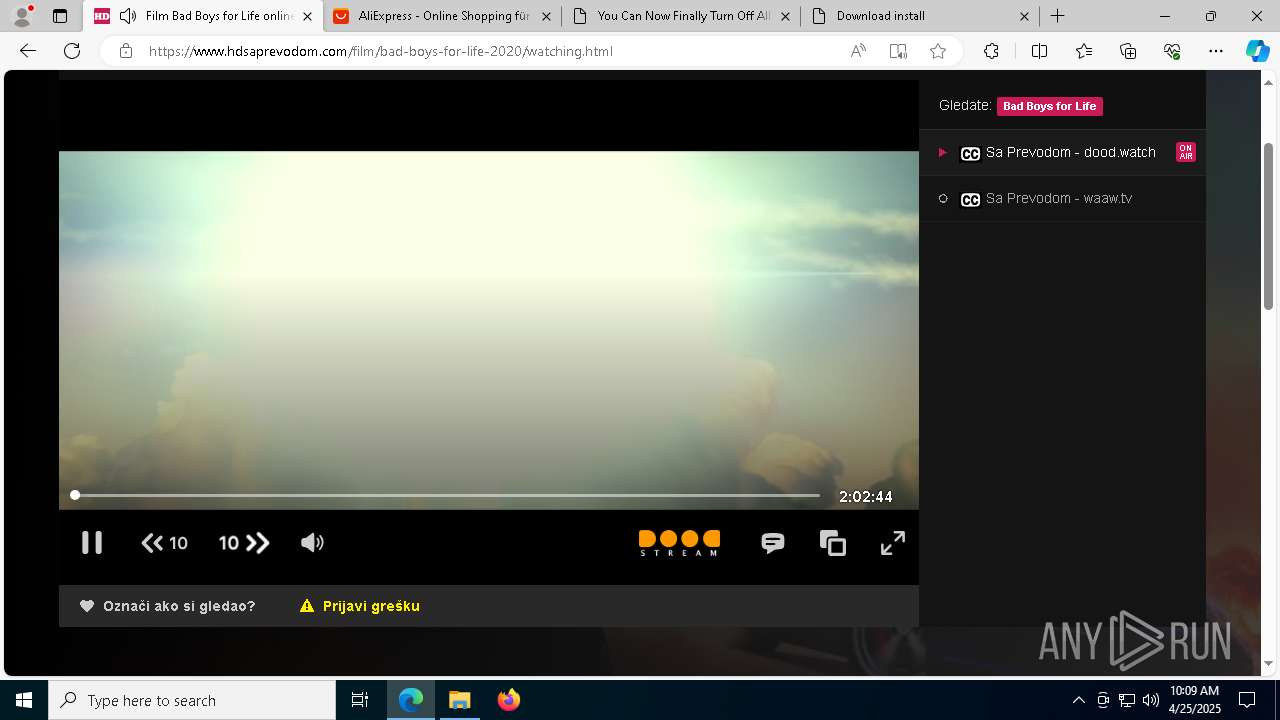The width and height of the screenshot is (1280, 720).
Task: Mute tab audio speaker icon
Action: pyautogui.click(x=128, y=16)
